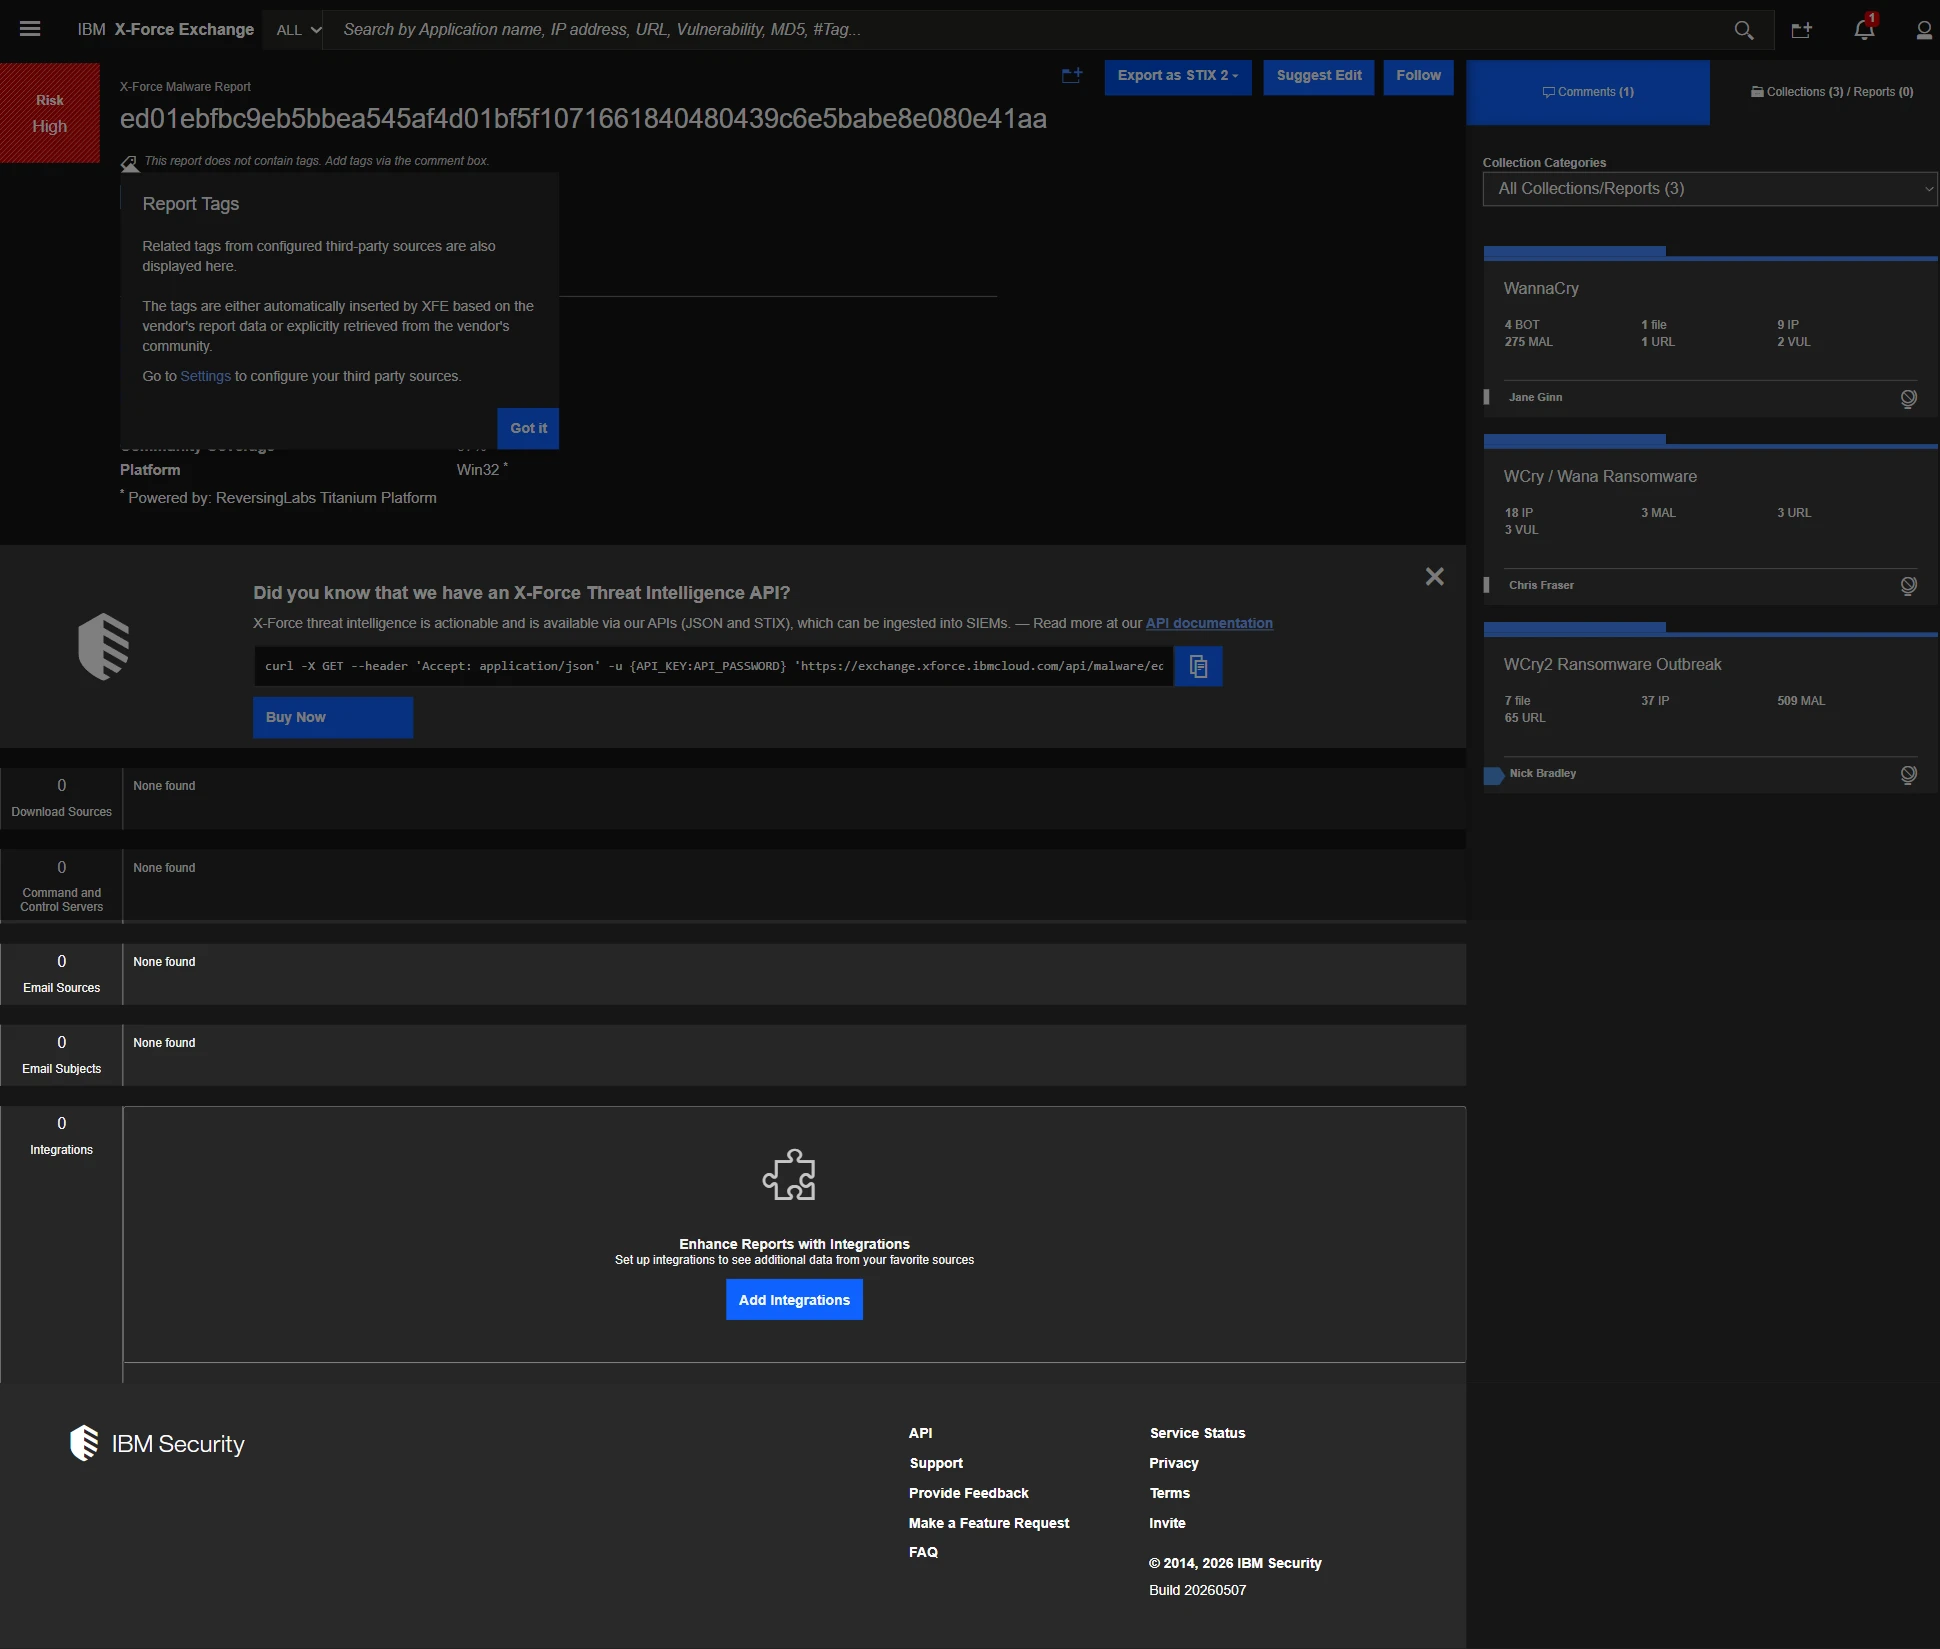Screen dimensions: 1940x1649
Task: Click the badge icon next to Chris Fraser
Action: [x=1908, y=586]
